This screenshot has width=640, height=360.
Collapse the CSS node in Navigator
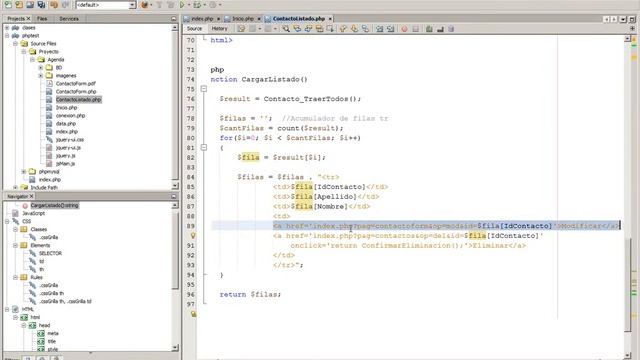pos(7,221)
